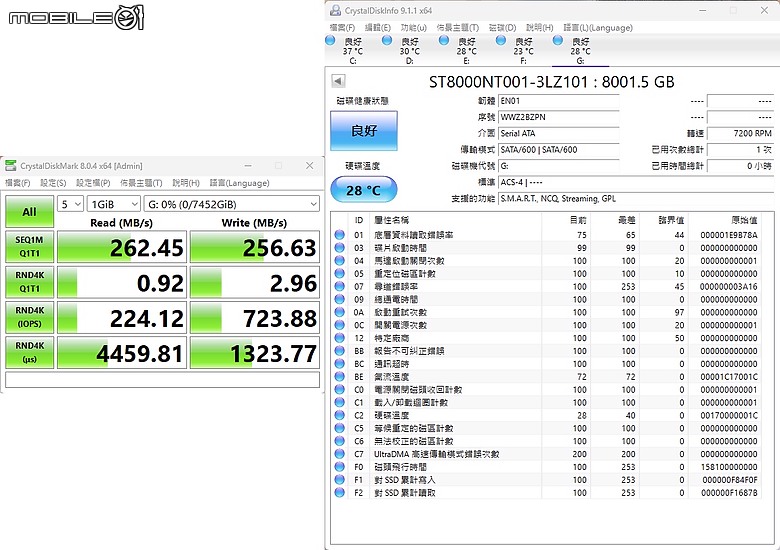This screenshot has width=780, height=550.
Task: Click the previous disk arrow icon in CrystalDiskInfo
Action: click(x=338, y=81)
